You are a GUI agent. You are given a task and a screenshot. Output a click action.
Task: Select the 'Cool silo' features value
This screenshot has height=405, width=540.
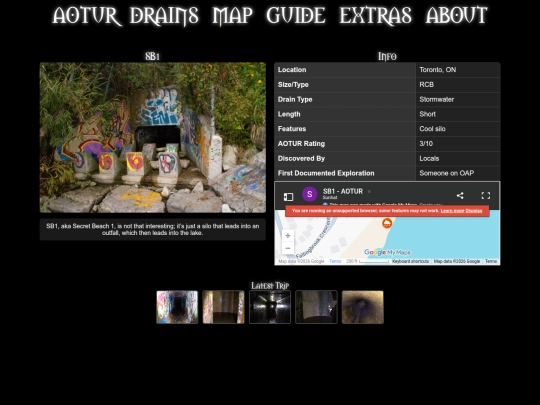pos(432,129)
